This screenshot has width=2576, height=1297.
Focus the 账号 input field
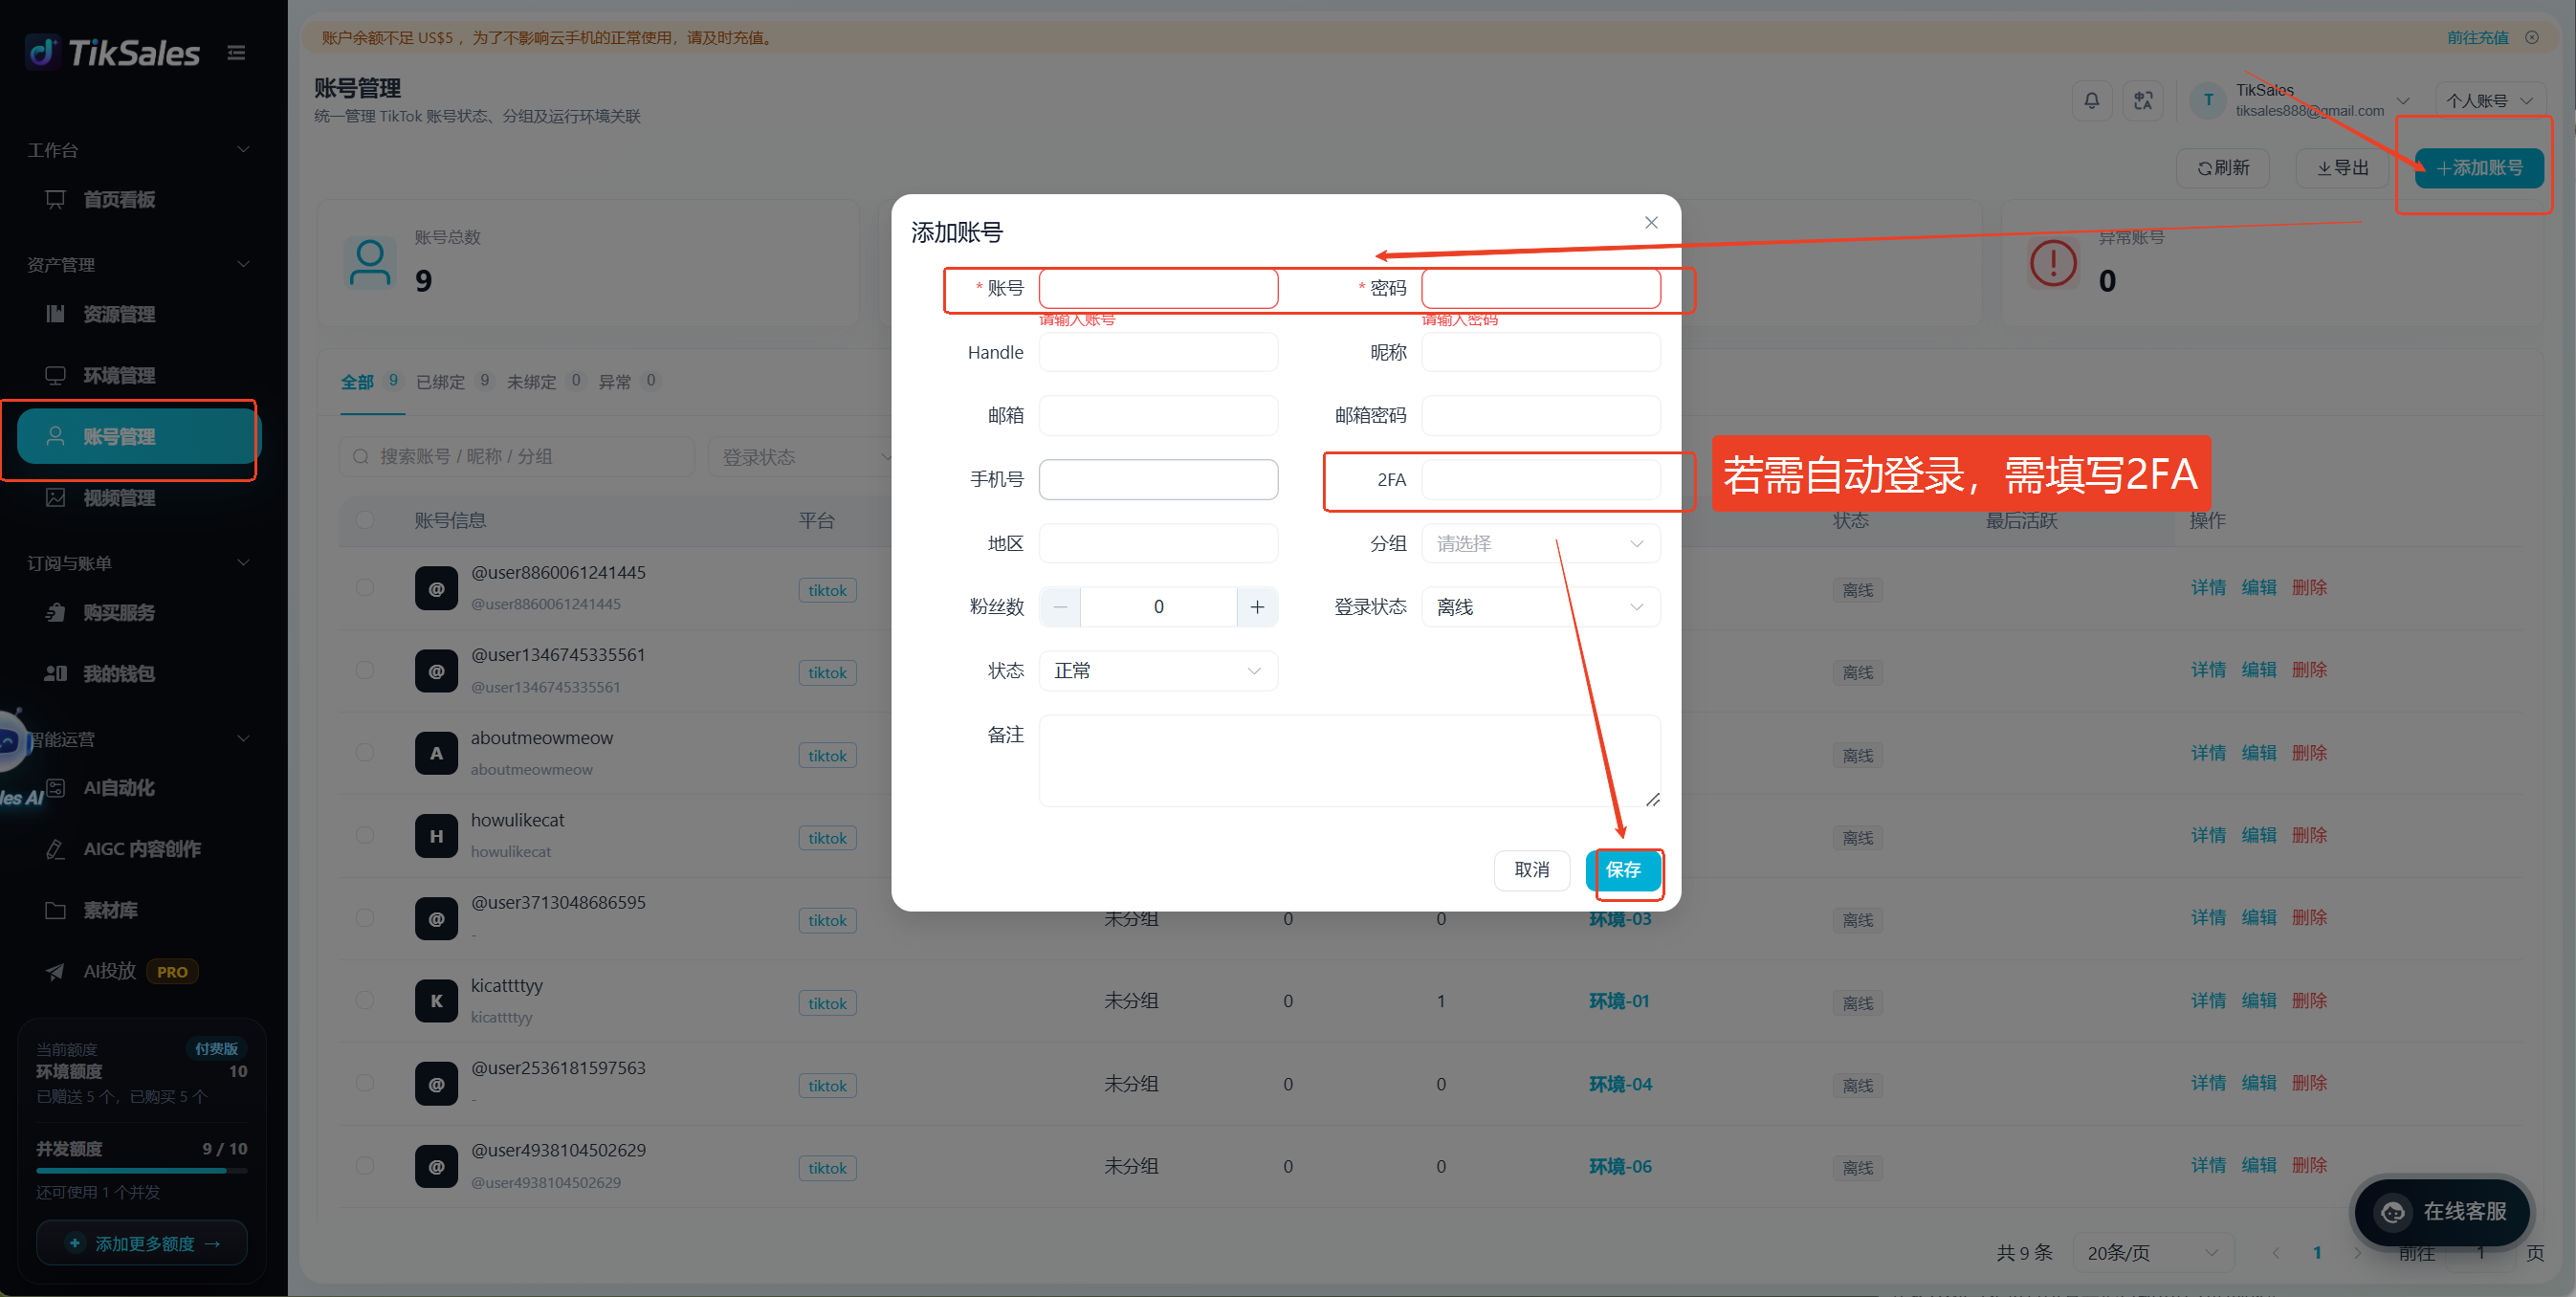click(x=1158, y=288)
